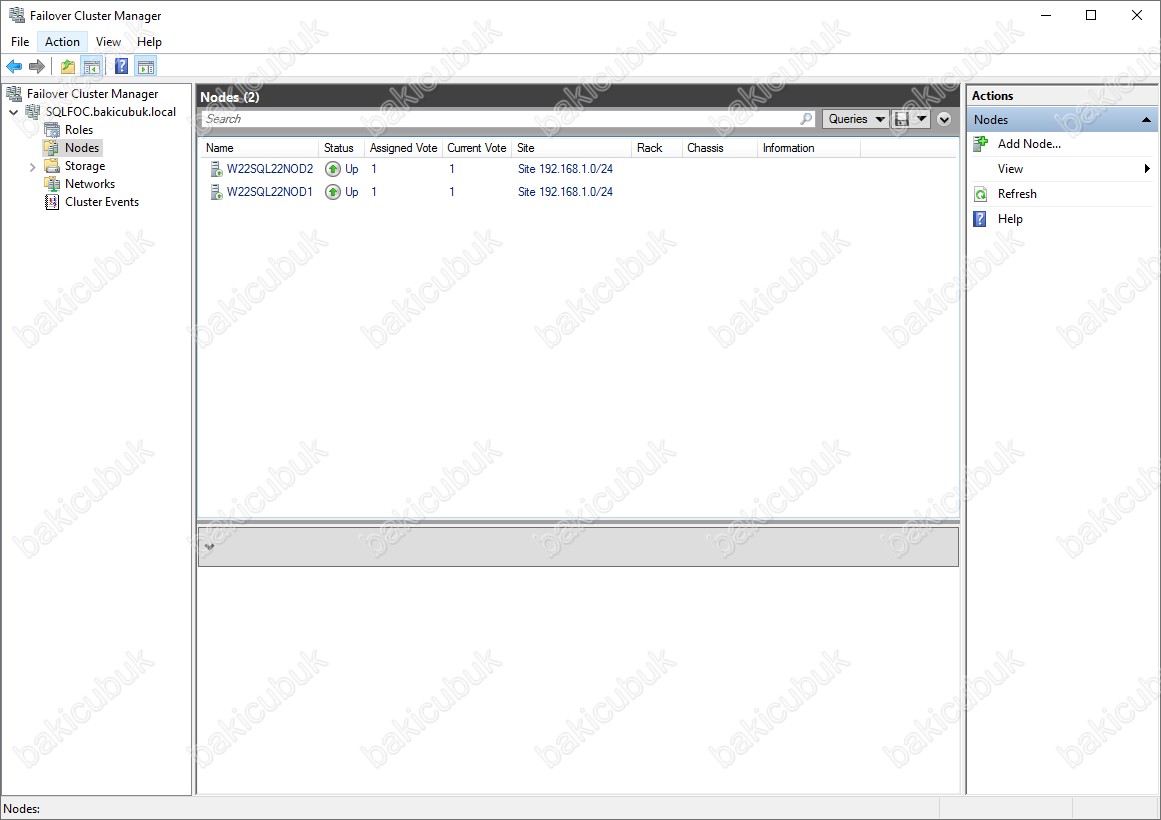Select the W22SQL22NOD1 node row name

tap(270, 192)
